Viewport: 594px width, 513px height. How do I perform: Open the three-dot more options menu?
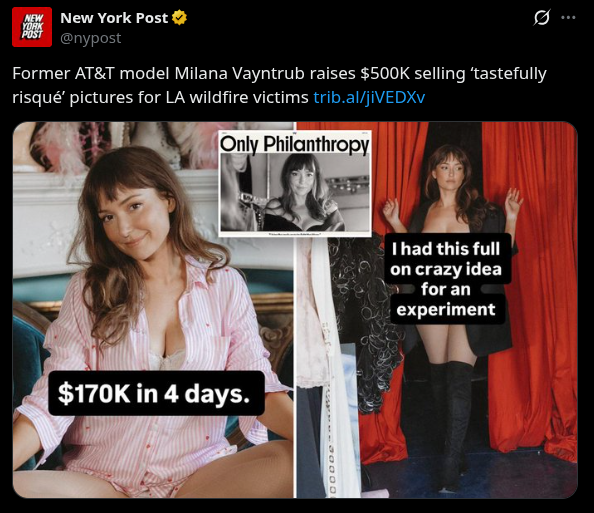[568, 17]
